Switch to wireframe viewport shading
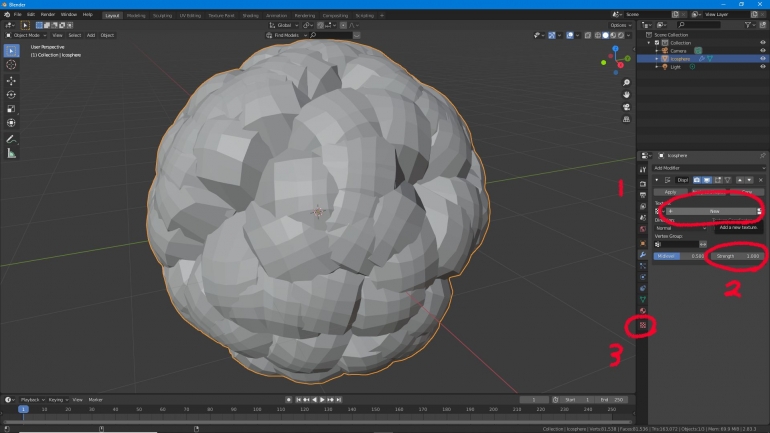The height and width of the screenshot is (433, 770). click(x=598, y=35)
